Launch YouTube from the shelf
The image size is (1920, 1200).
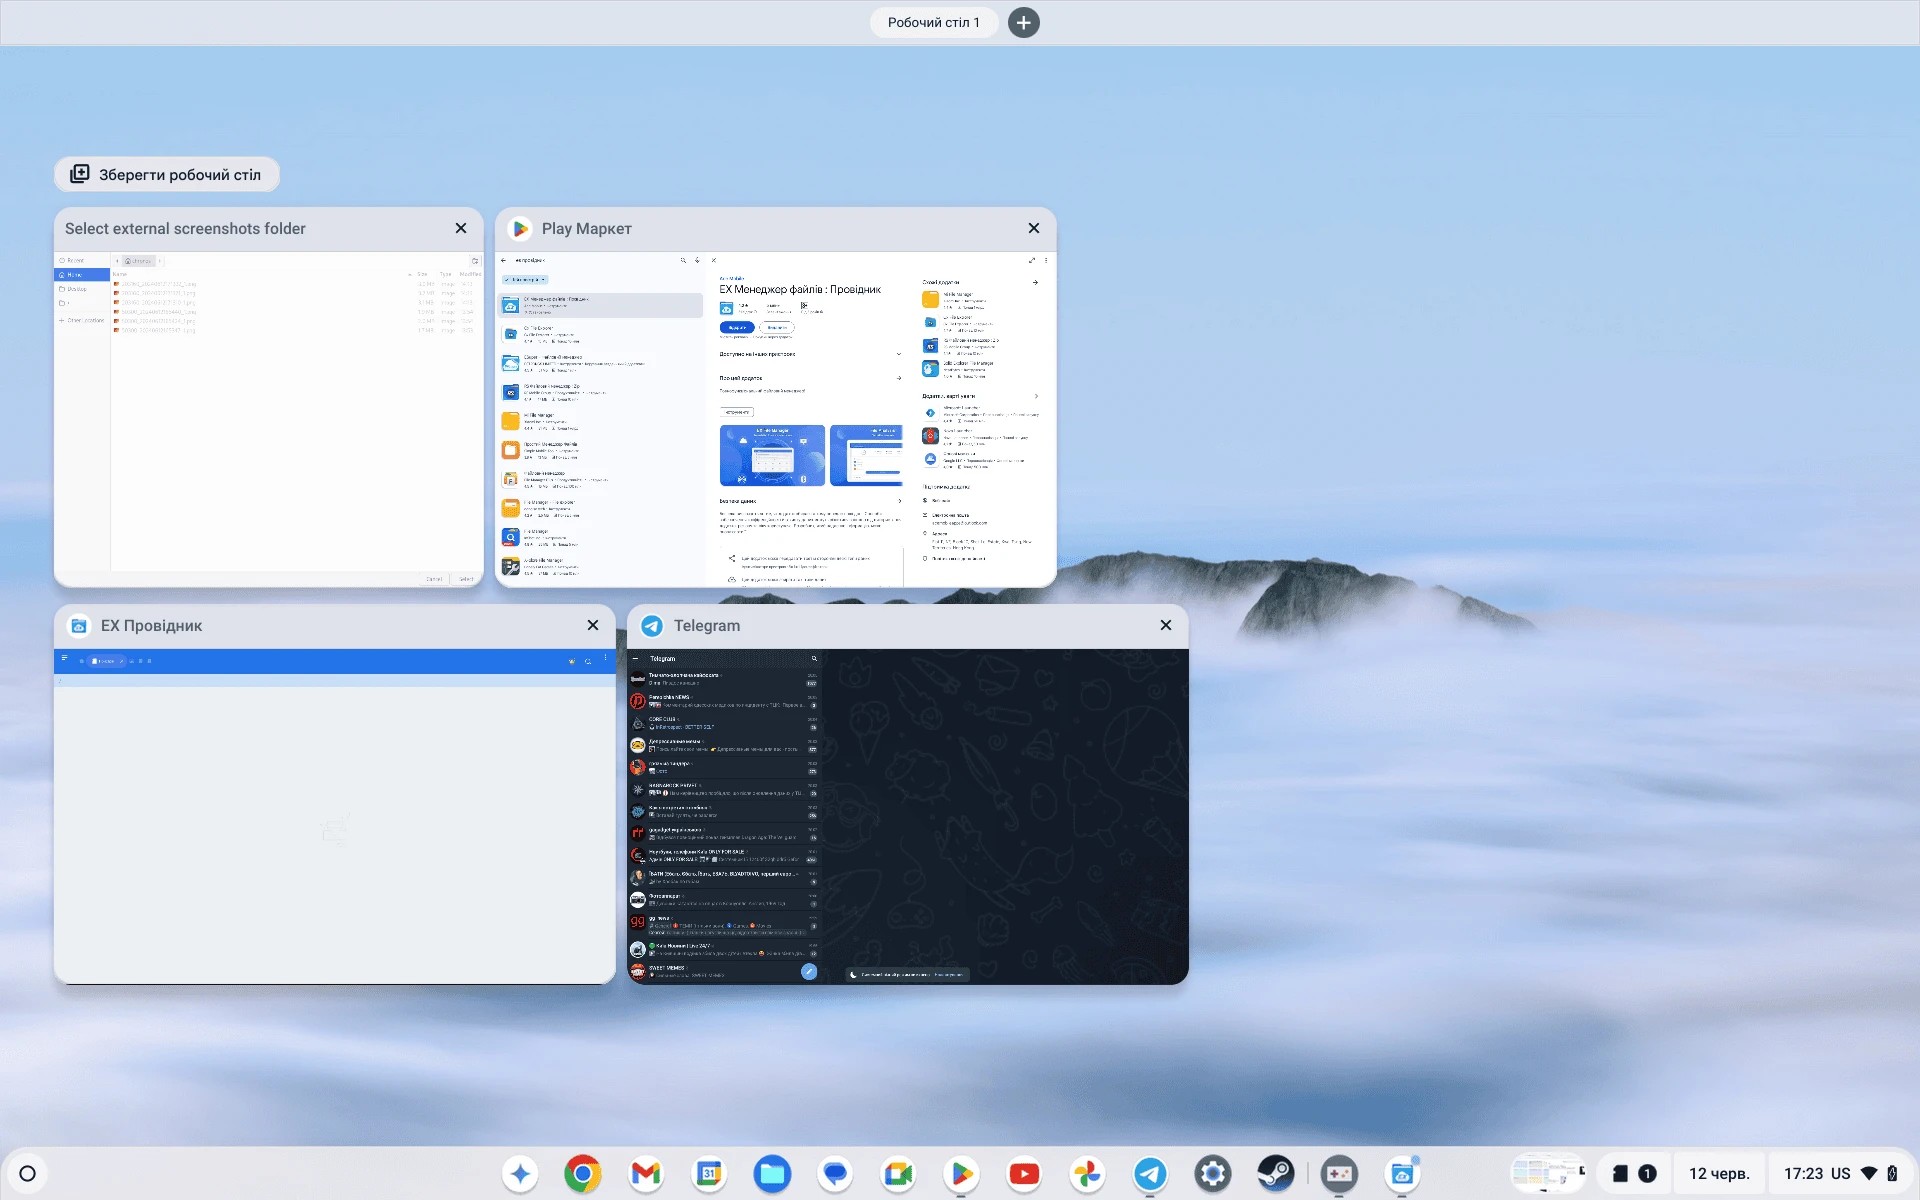coord(1024,1173)
